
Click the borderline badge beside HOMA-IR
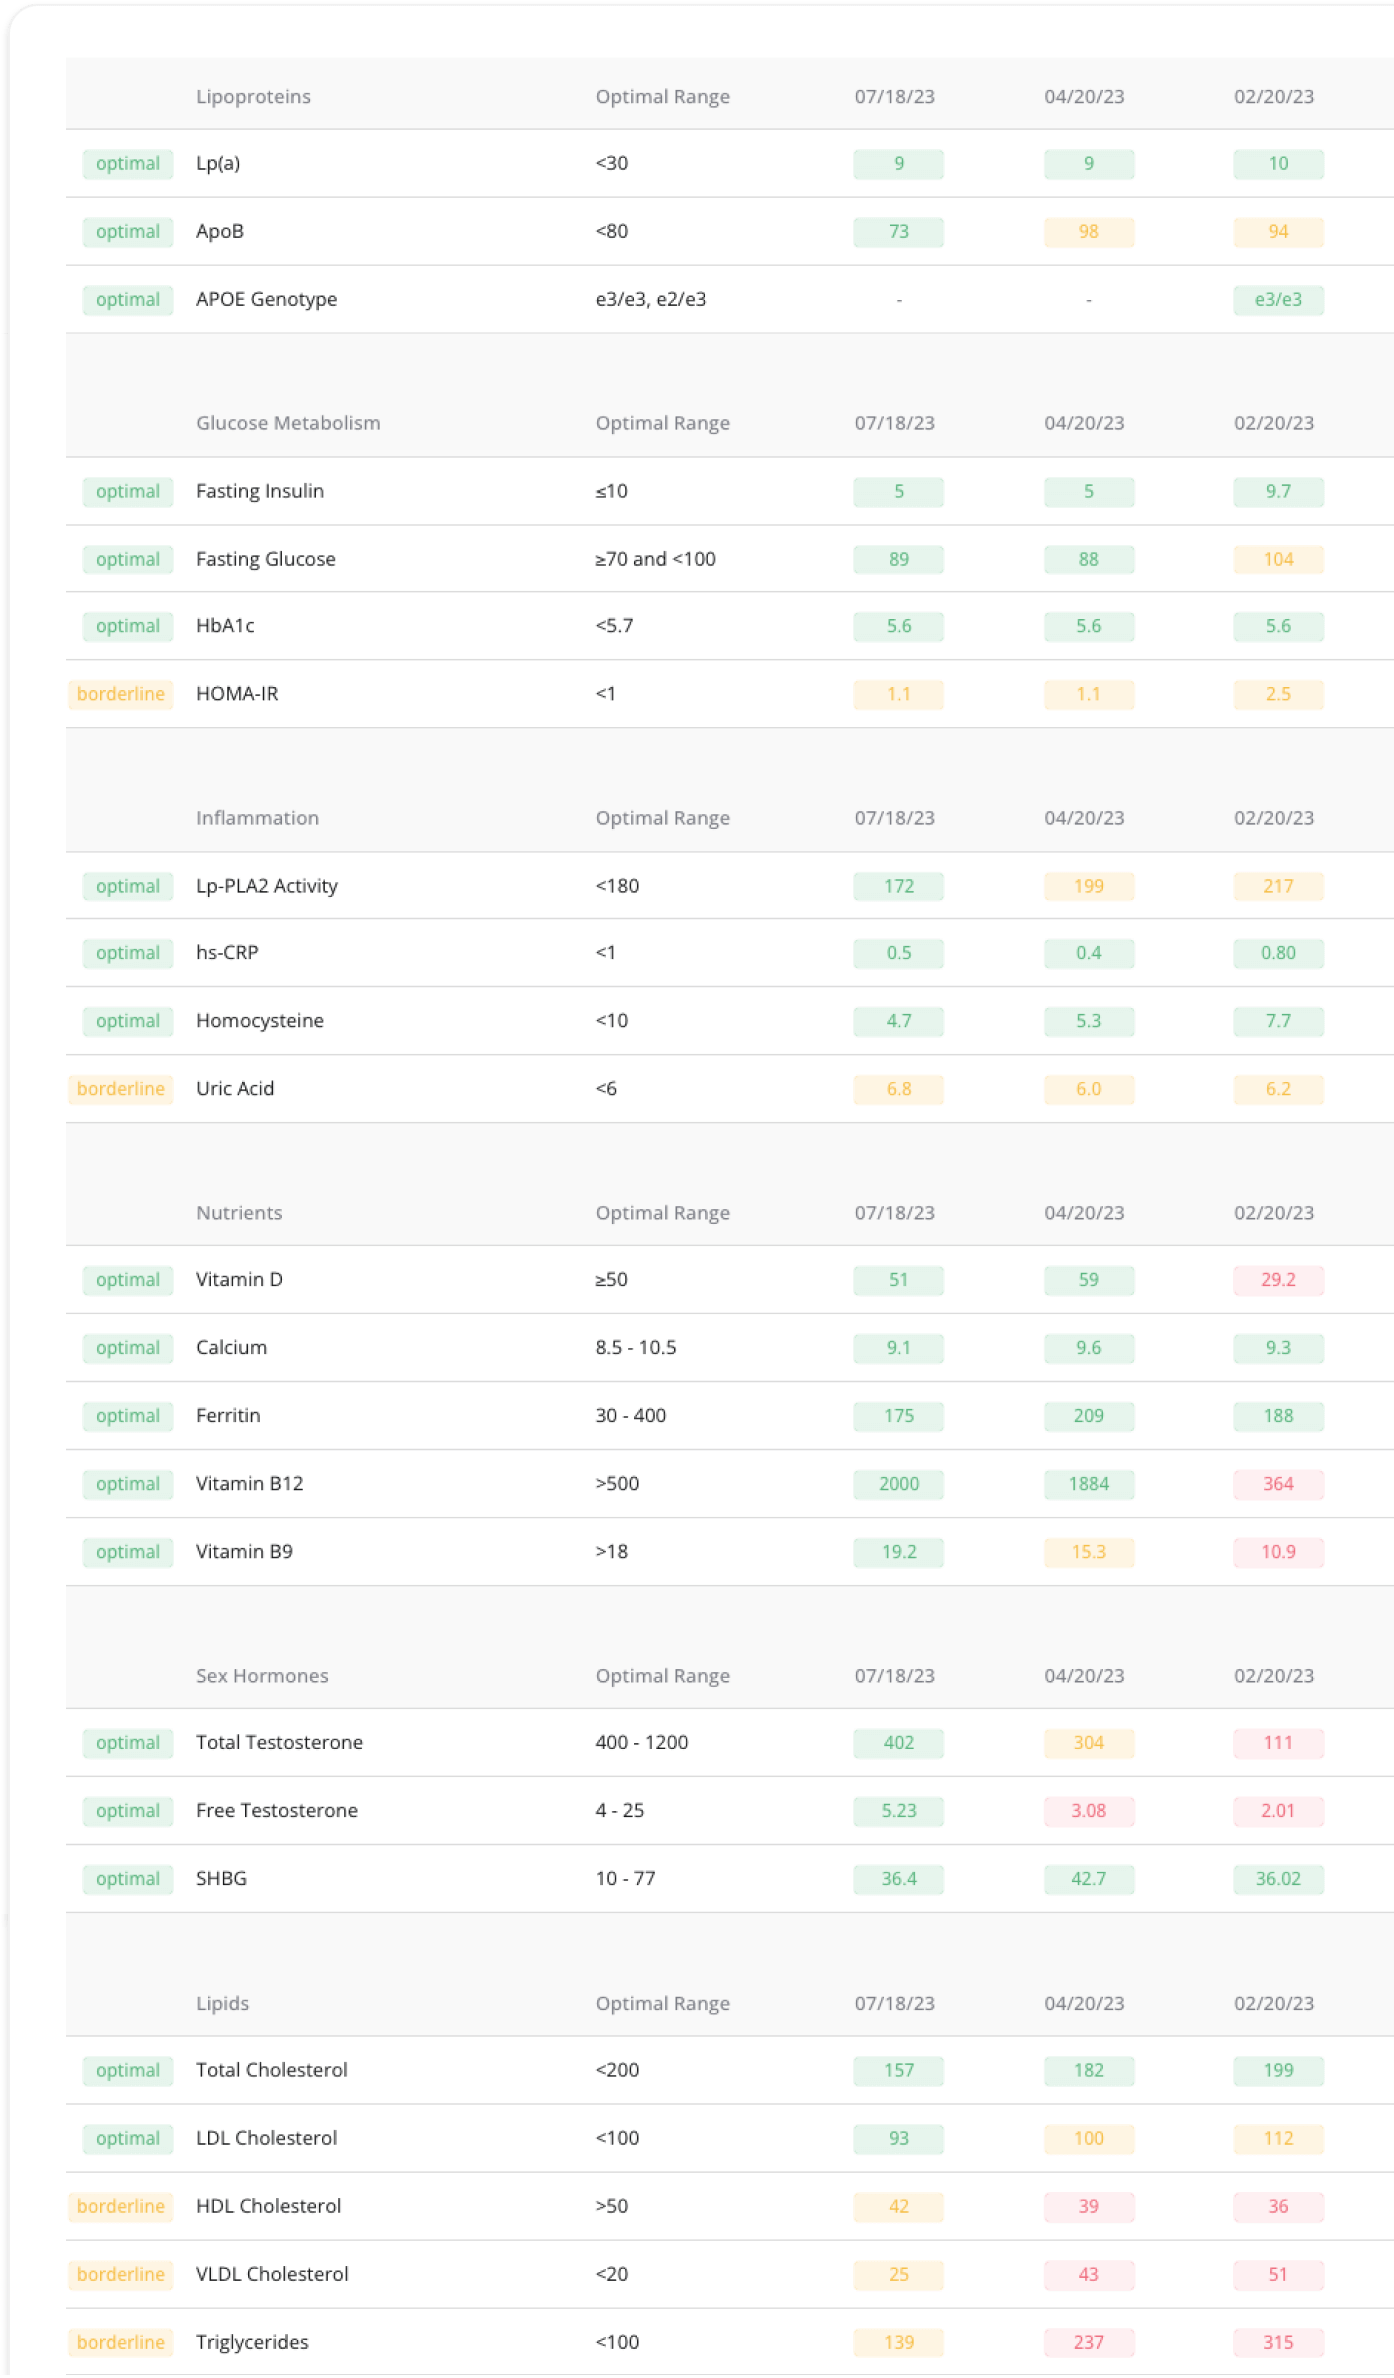point(120,694)
